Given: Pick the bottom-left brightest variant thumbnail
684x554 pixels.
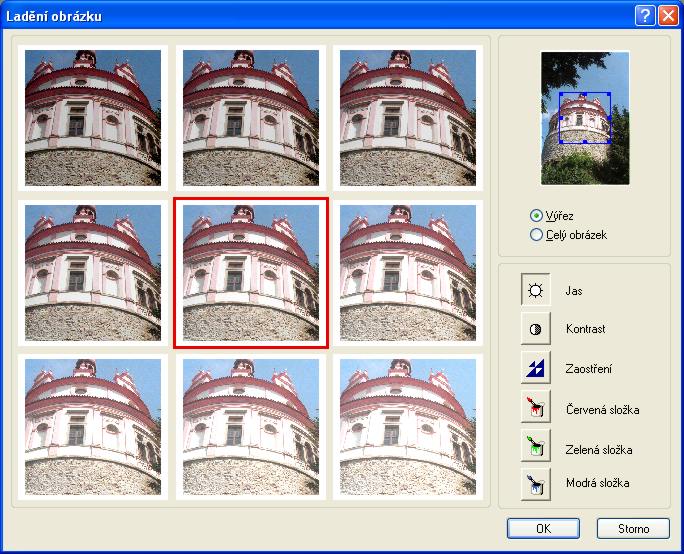Looking at the screenshot, I should [x=93, y=427].
